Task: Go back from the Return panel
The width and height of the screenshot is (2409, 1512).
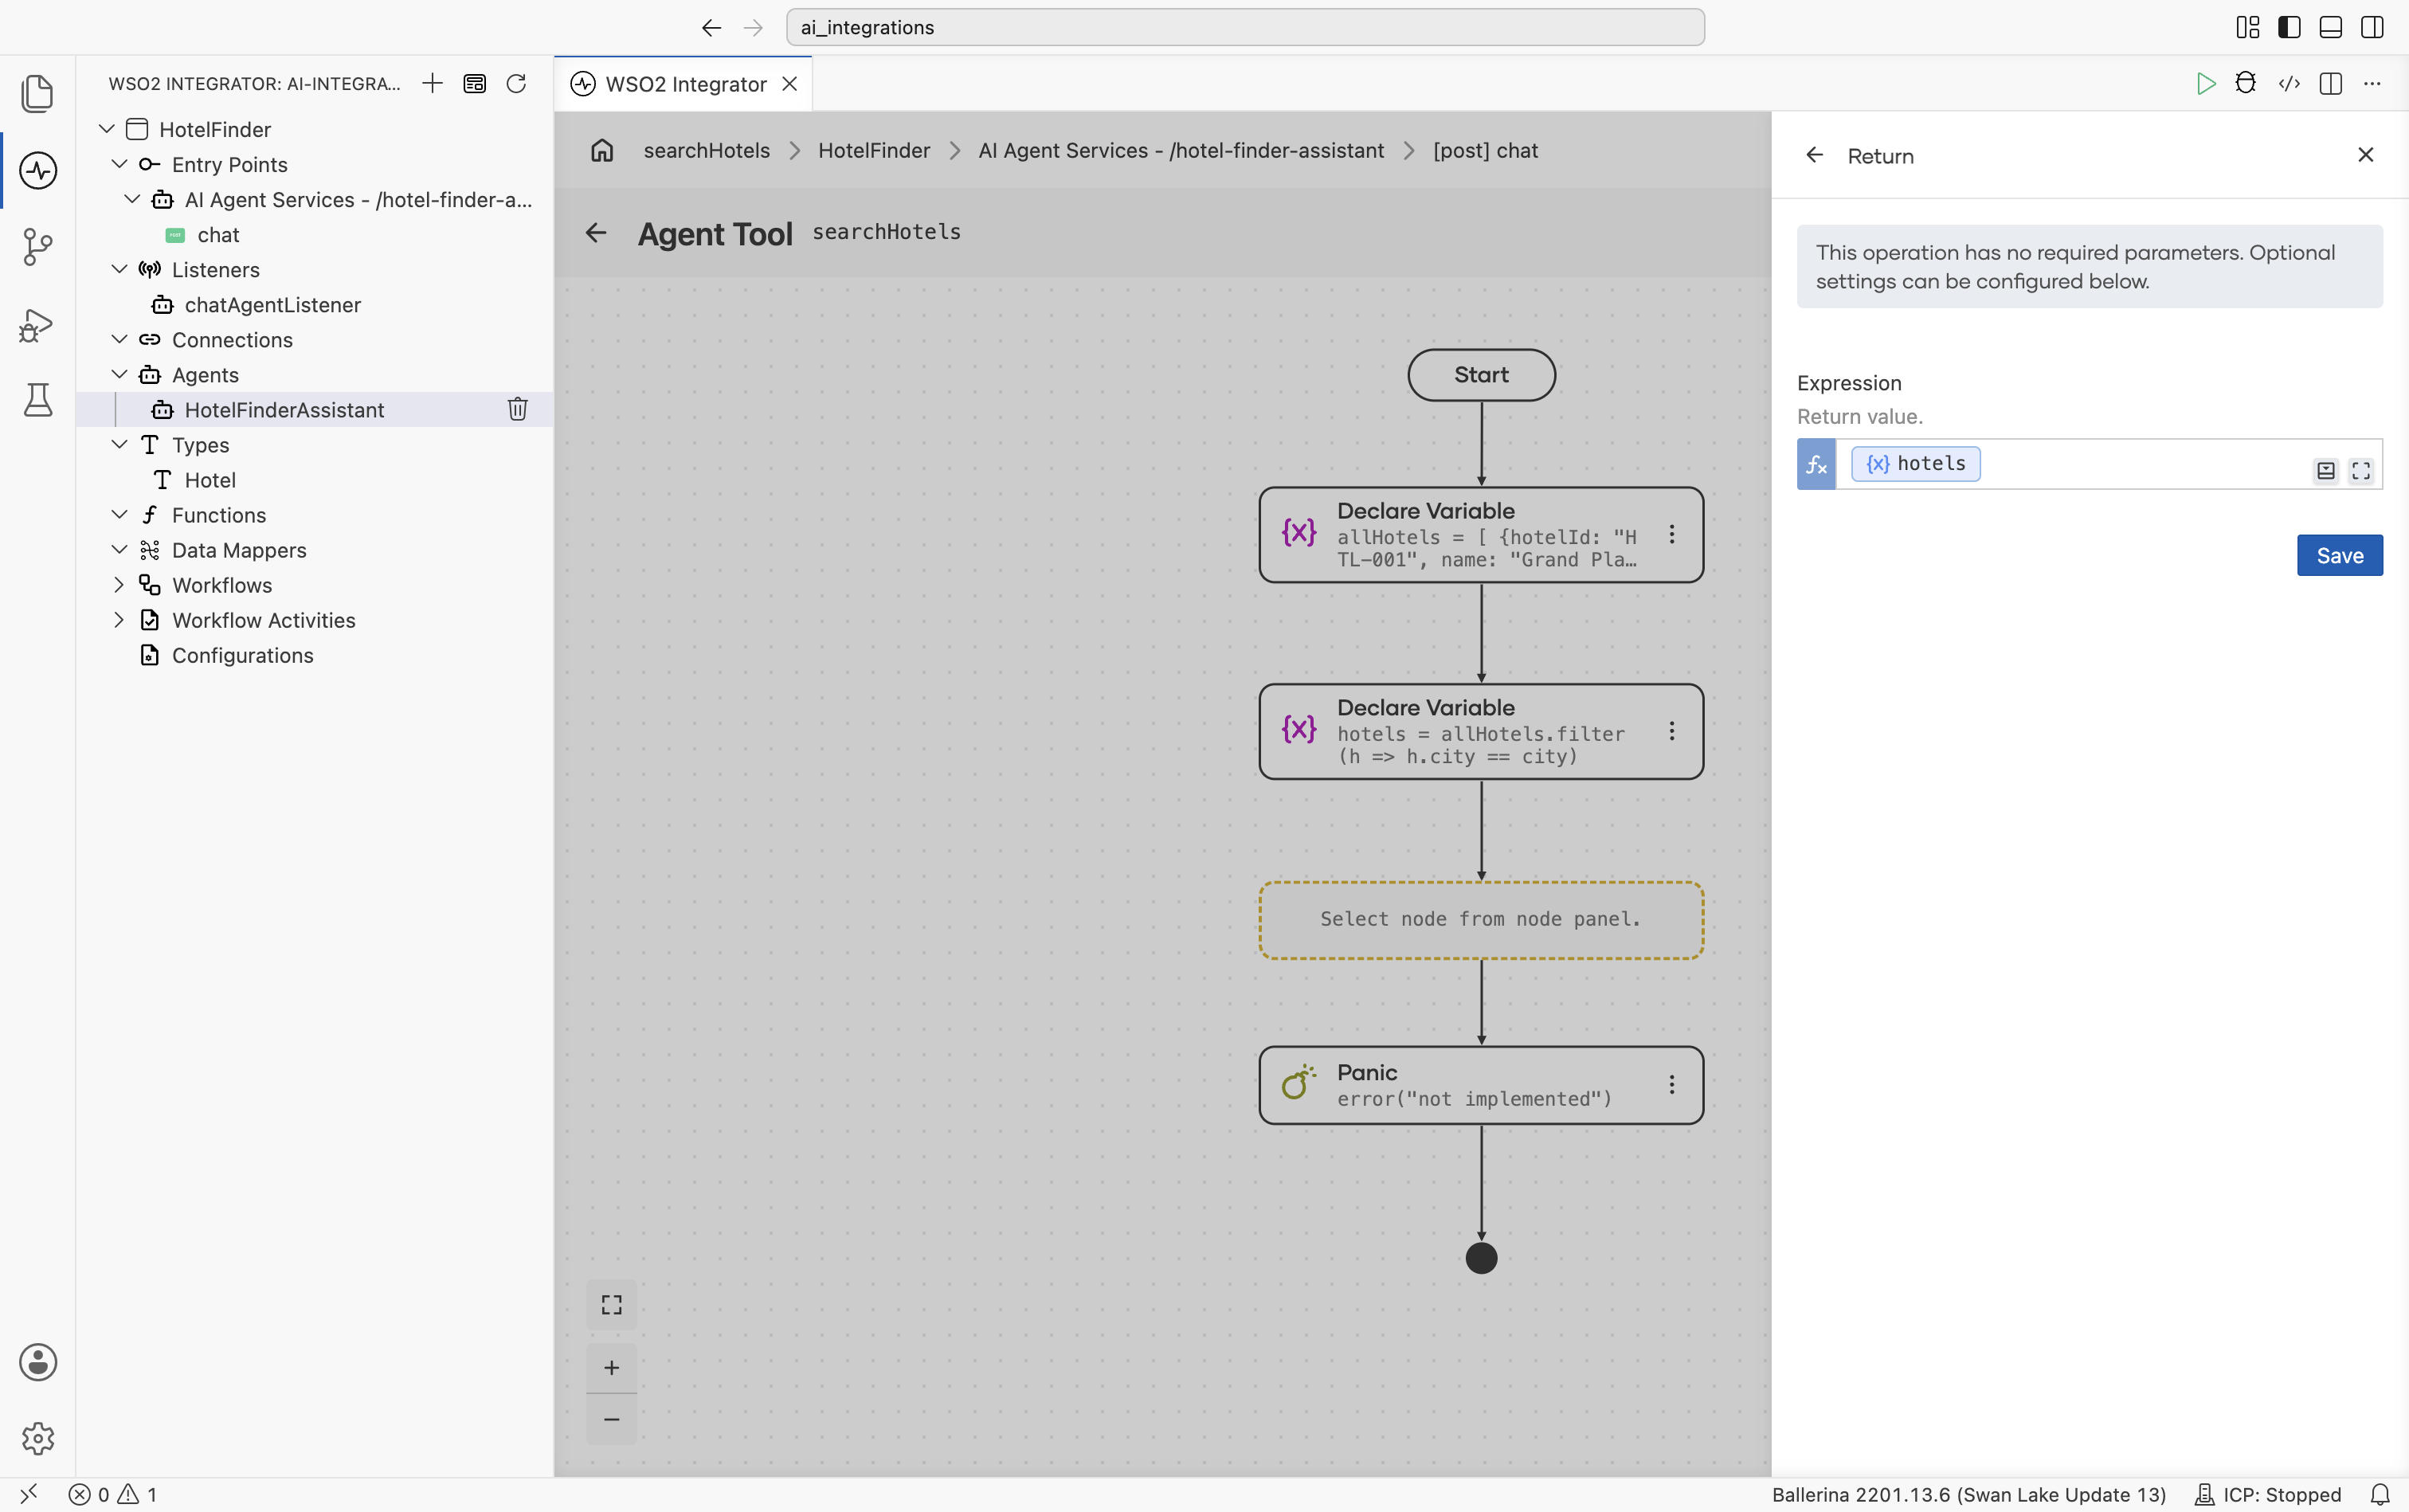Action: tap(1814, 155)
